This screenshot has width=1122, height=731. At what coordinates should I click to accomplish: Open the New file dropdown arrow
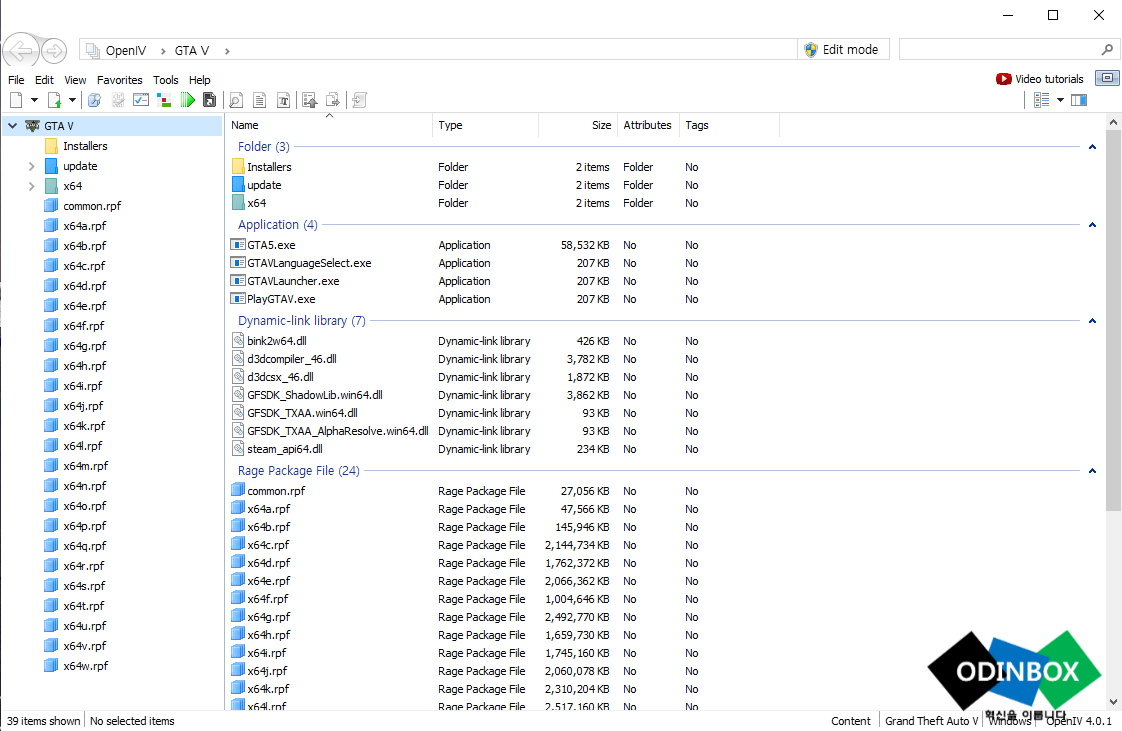point(34,100)
